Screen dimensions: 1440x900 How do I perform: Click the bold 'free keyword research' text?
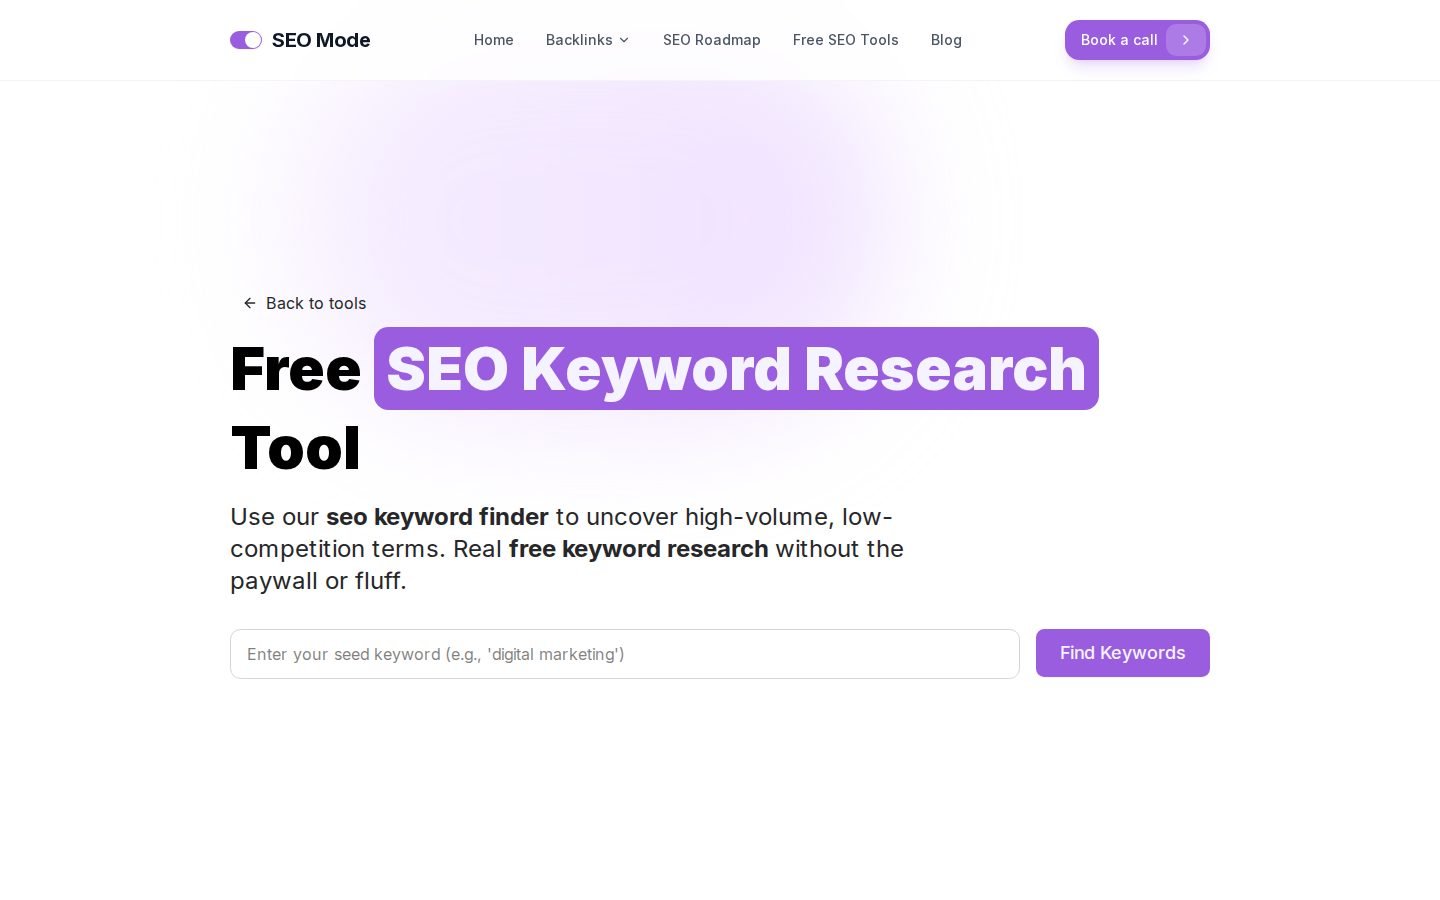point(638,549)
